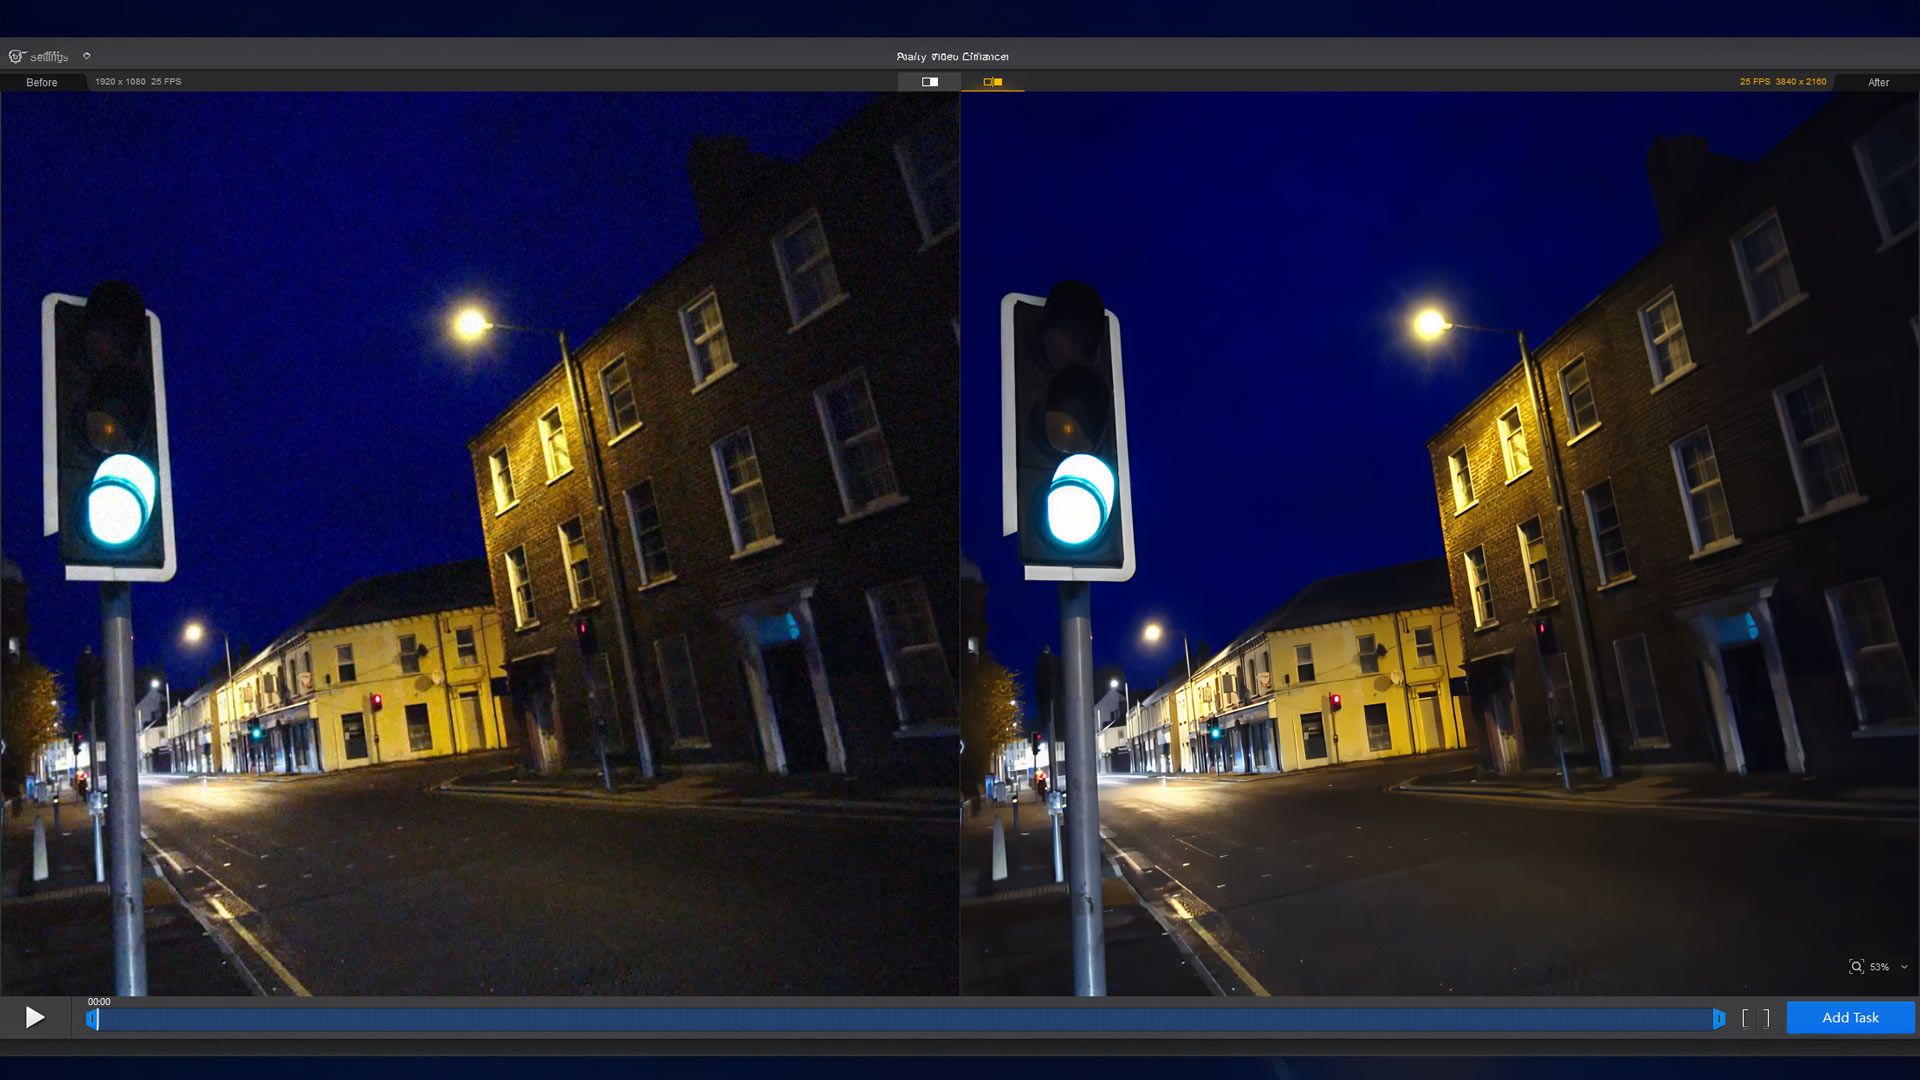Select the After tab label
1920x1080 pixels.
point(1878,82)
